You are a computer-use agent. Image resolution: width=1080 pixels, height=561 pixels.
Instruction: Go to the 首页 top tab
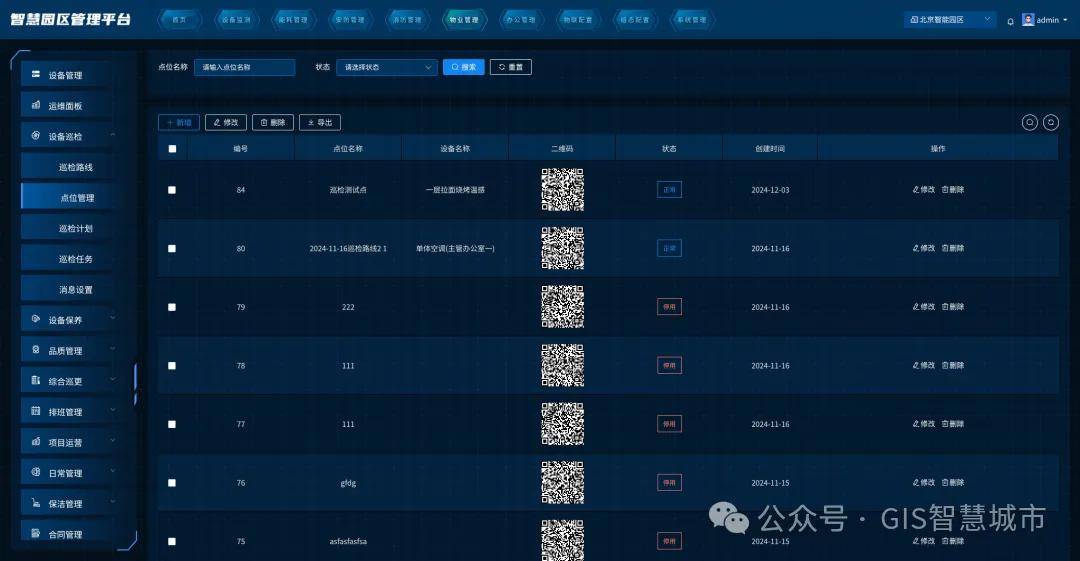click(x=179, y=20)
